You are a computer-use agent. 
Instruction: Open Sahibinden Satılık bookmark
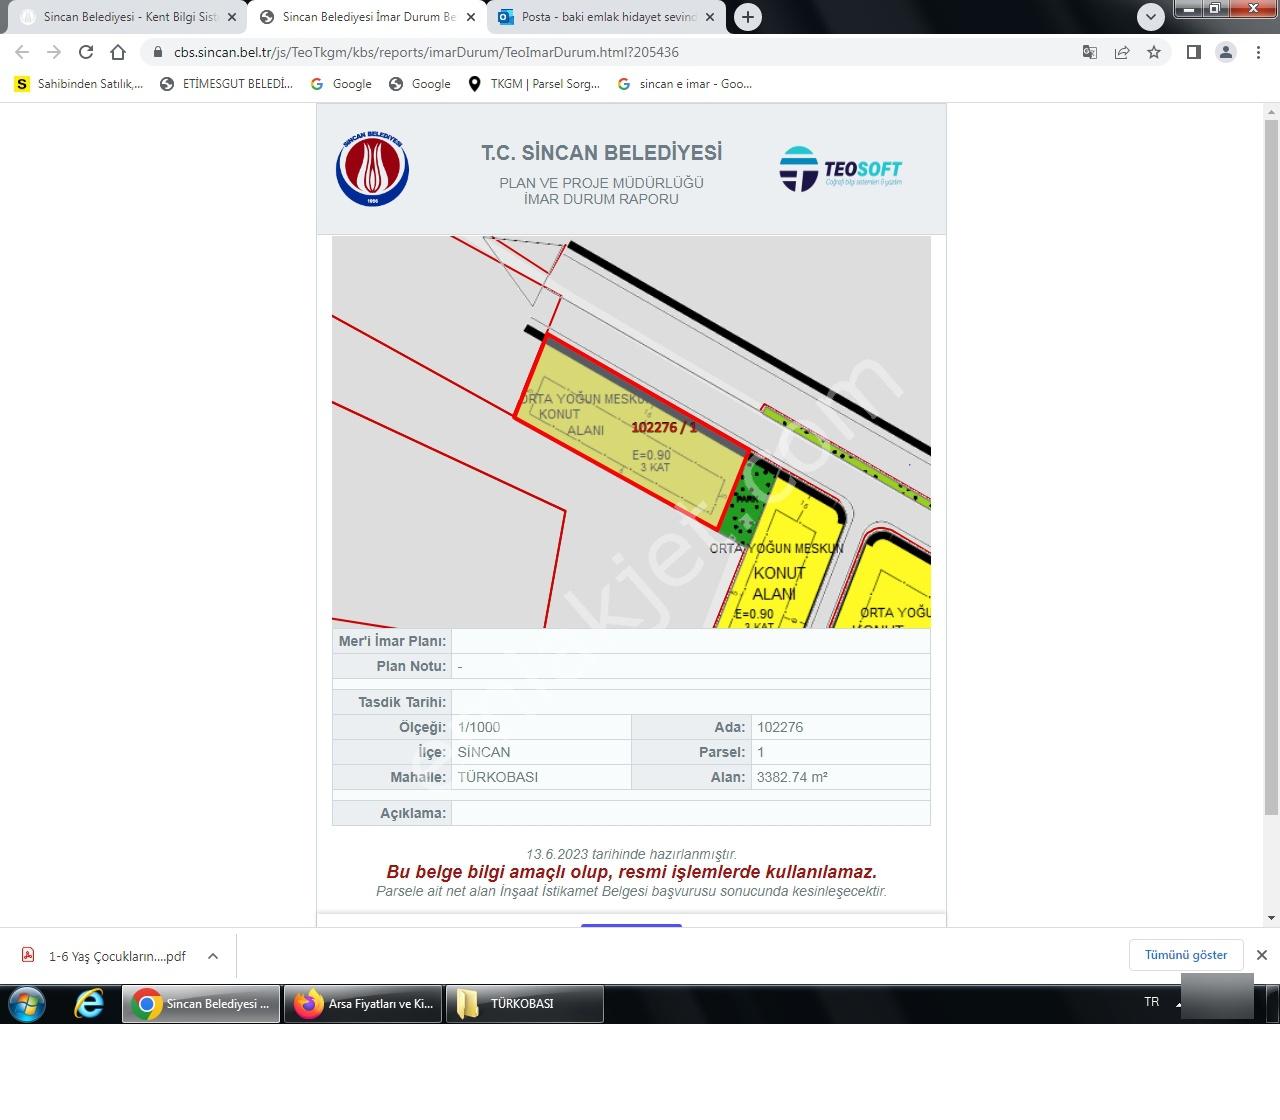coord(79,84)
